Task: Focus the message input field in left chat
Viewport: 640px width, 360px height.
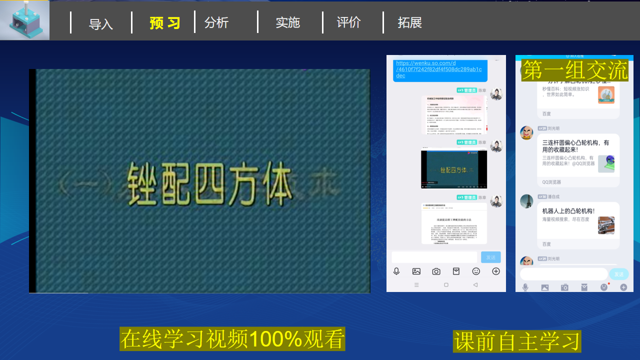Action: point(434,257)
